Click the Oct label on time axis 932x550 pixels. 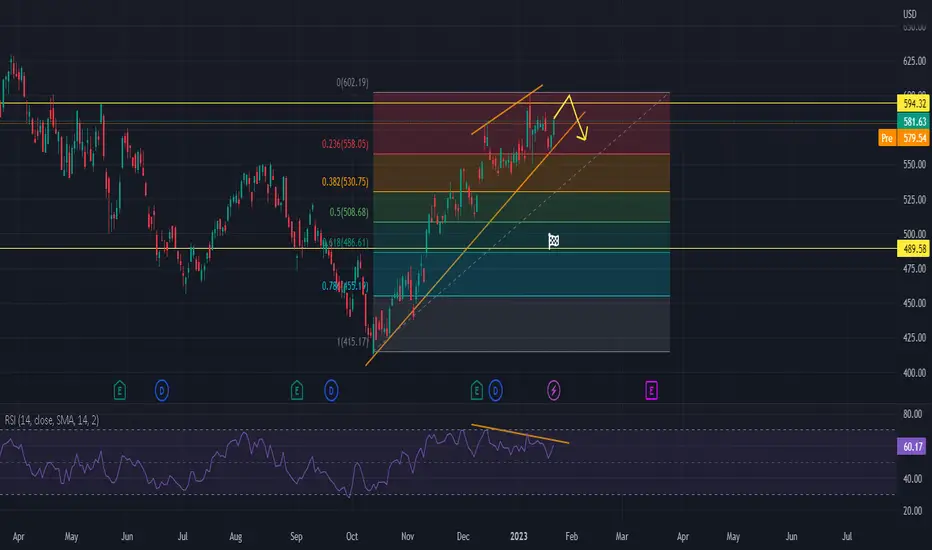(x=352, y=536)
